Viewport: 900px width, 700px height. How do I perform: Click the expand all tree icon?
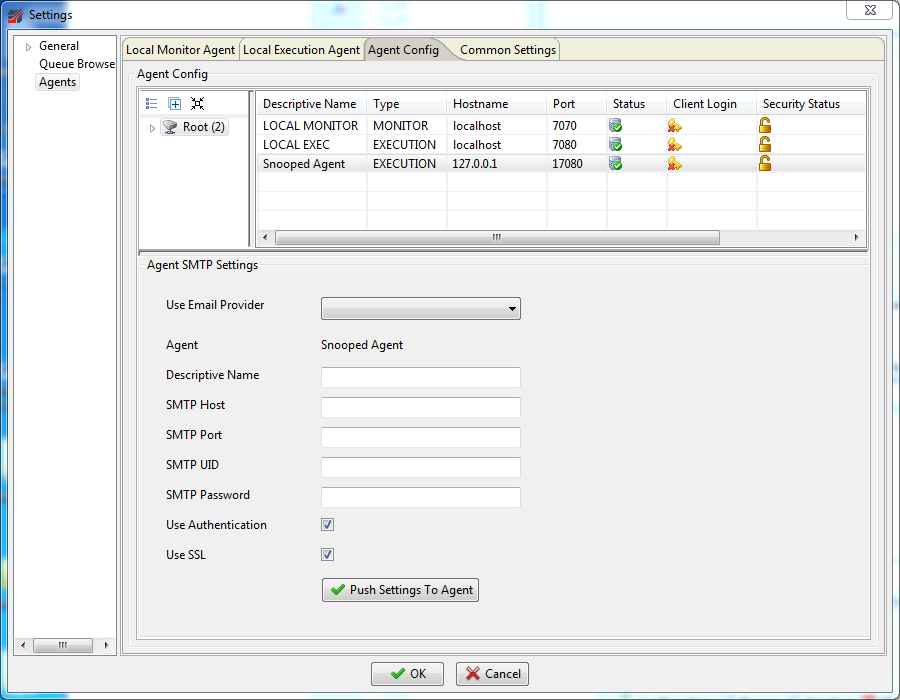(175, 103)
